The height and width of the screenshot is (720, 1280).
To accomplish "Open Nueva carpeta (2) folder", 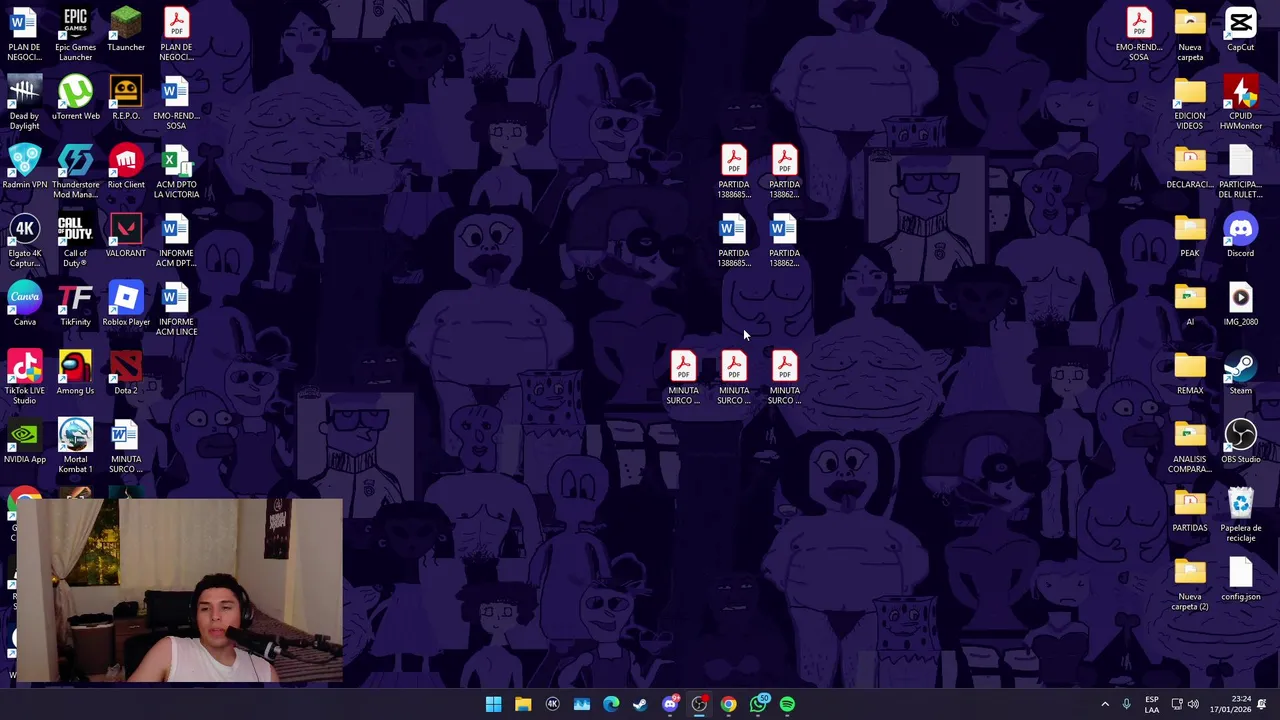I will [1190, 585].
